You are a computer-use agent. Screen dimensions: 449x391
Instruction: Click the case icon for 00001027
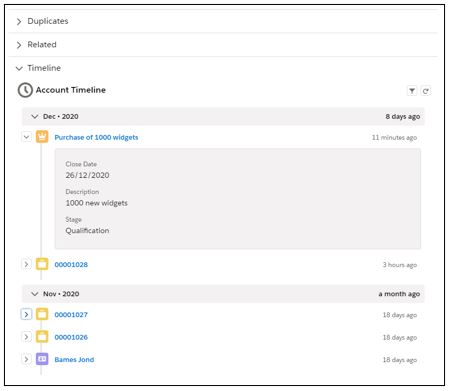[x=42, y=314]
